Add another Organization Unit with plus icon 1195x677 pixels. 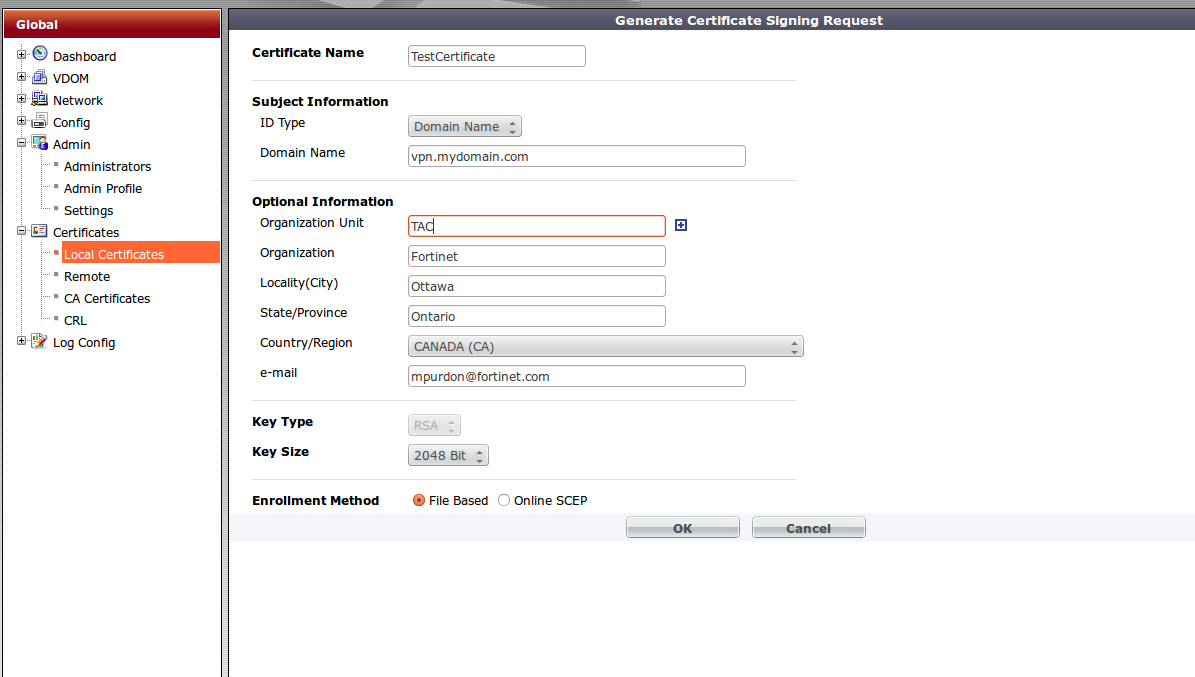[x=681, y=225]
